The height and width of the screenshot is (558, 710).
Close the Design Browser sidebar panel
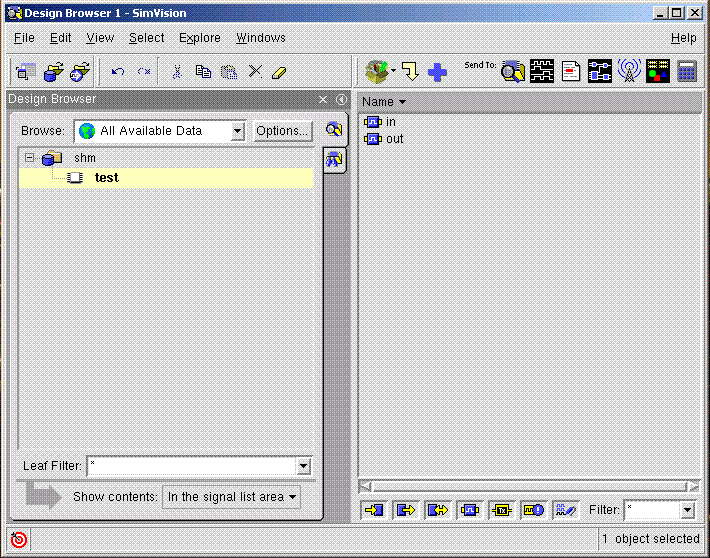(323, 100)
